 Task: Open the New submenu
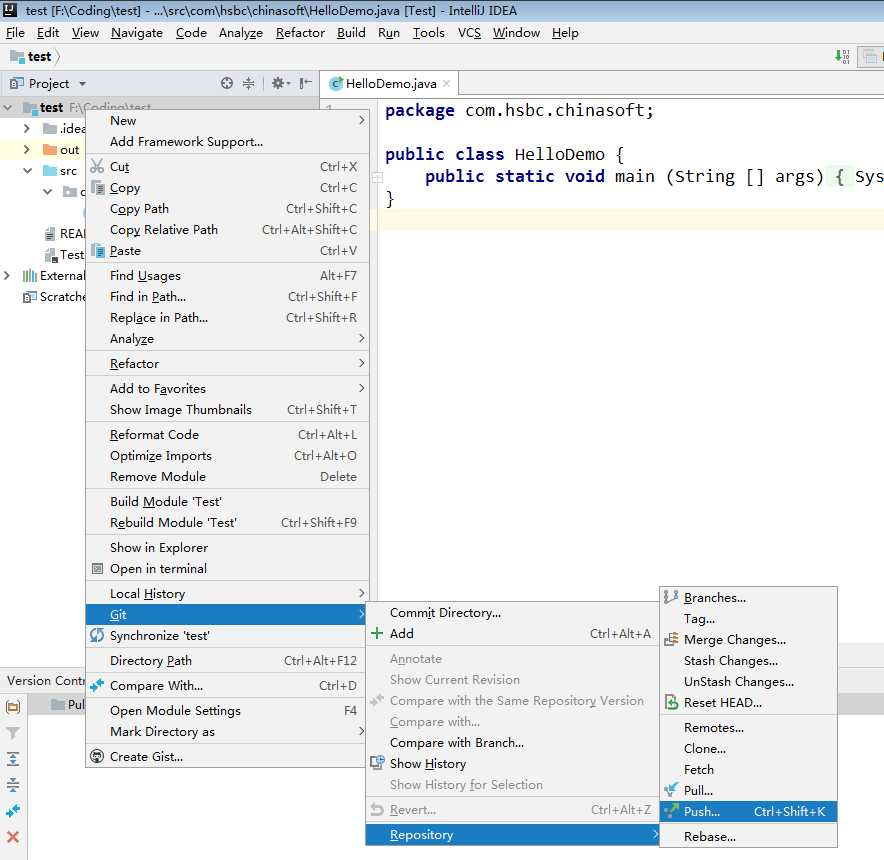tap(227, 120)
